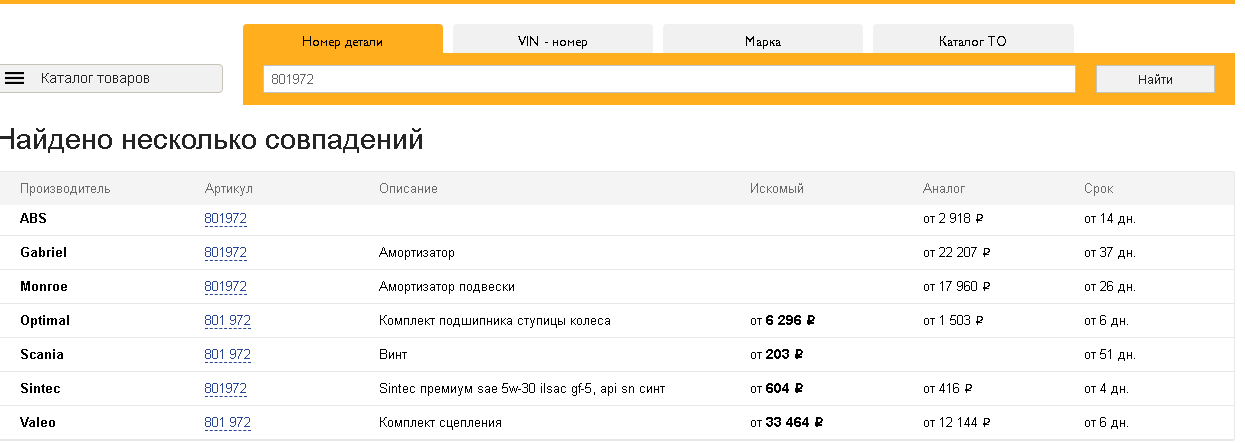
Task: Select the Valeo manufacturer name
Action: pos(38,422)
